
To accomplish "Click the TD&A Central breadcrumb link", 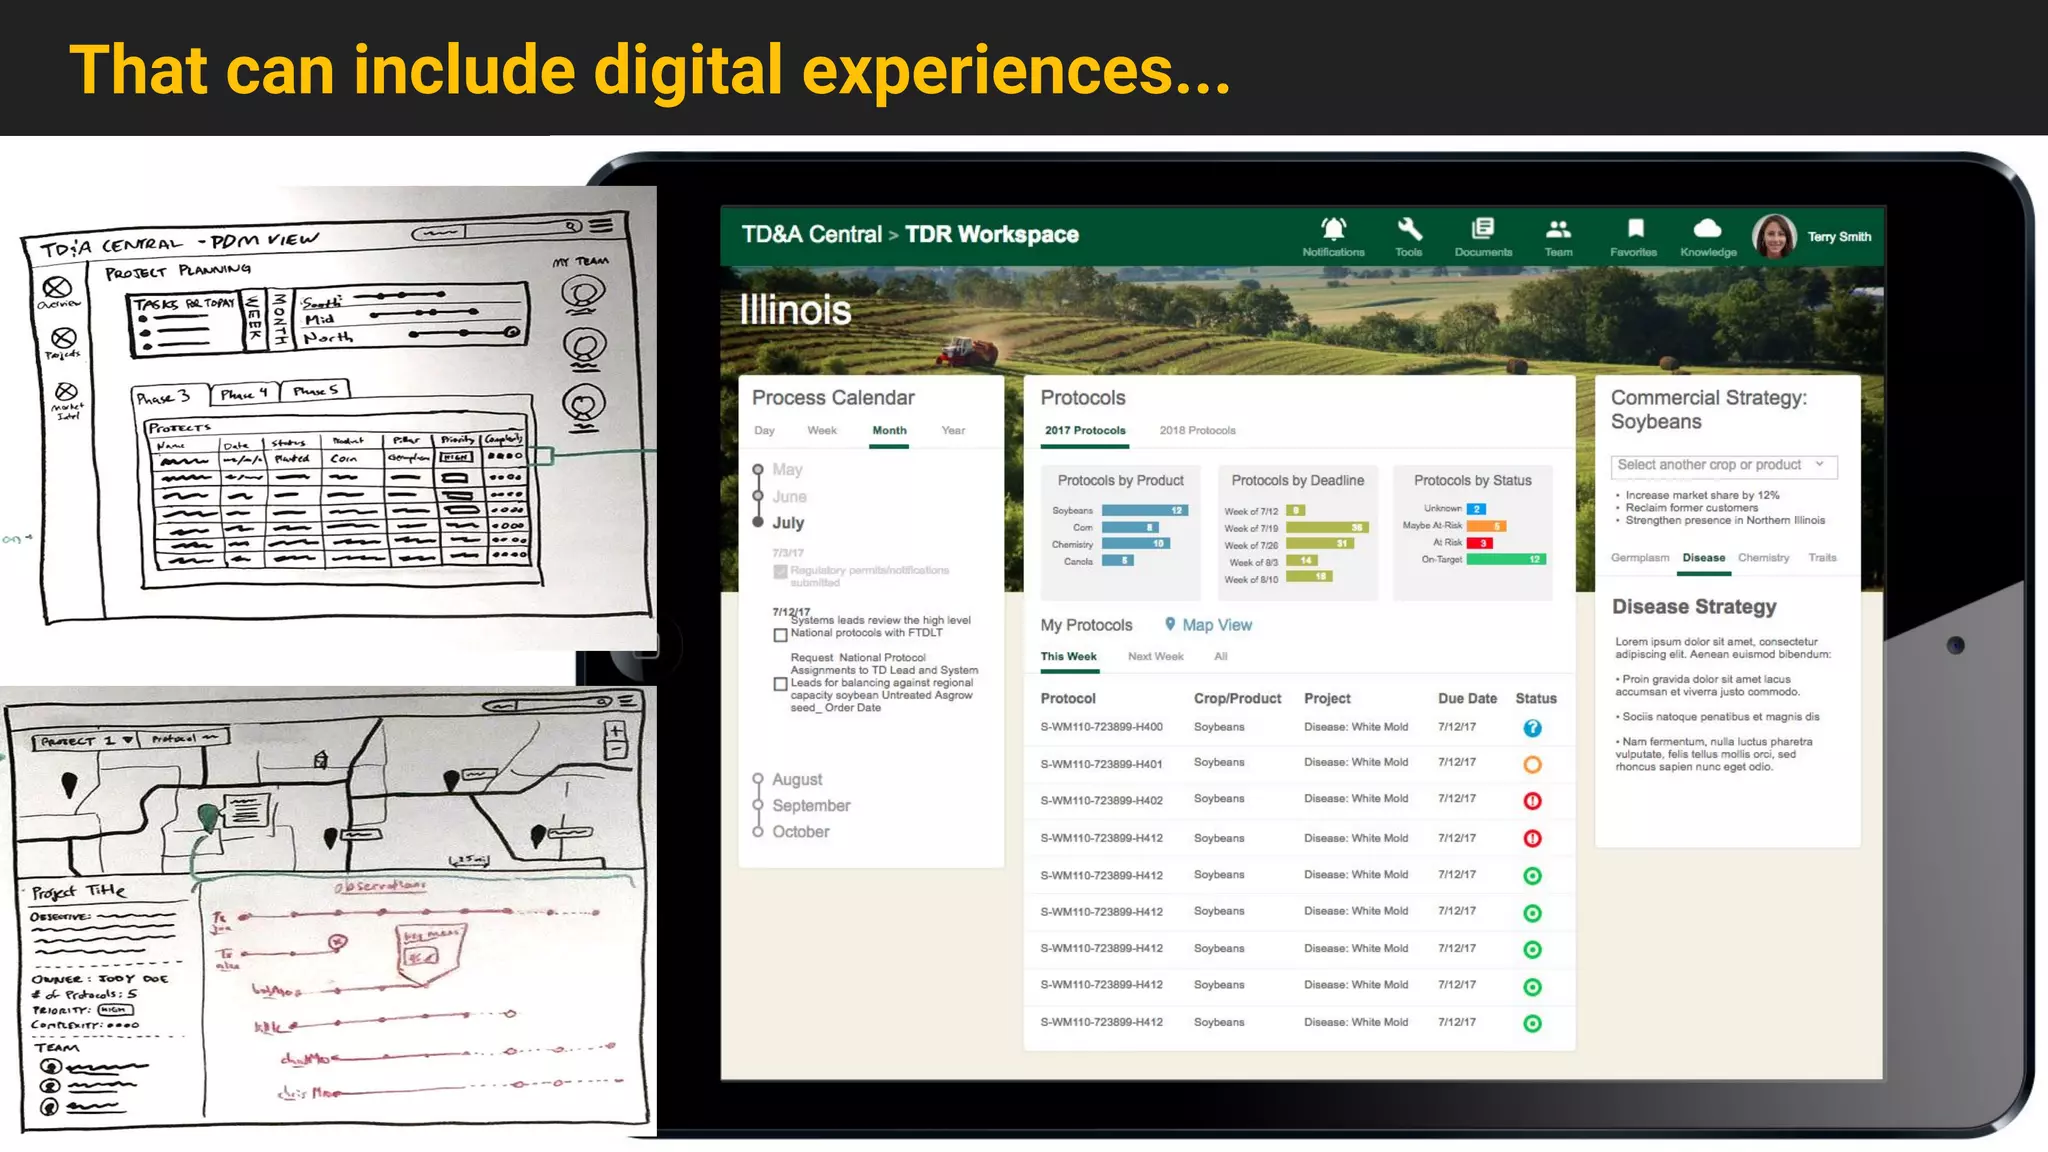I will tap(811, 235).
